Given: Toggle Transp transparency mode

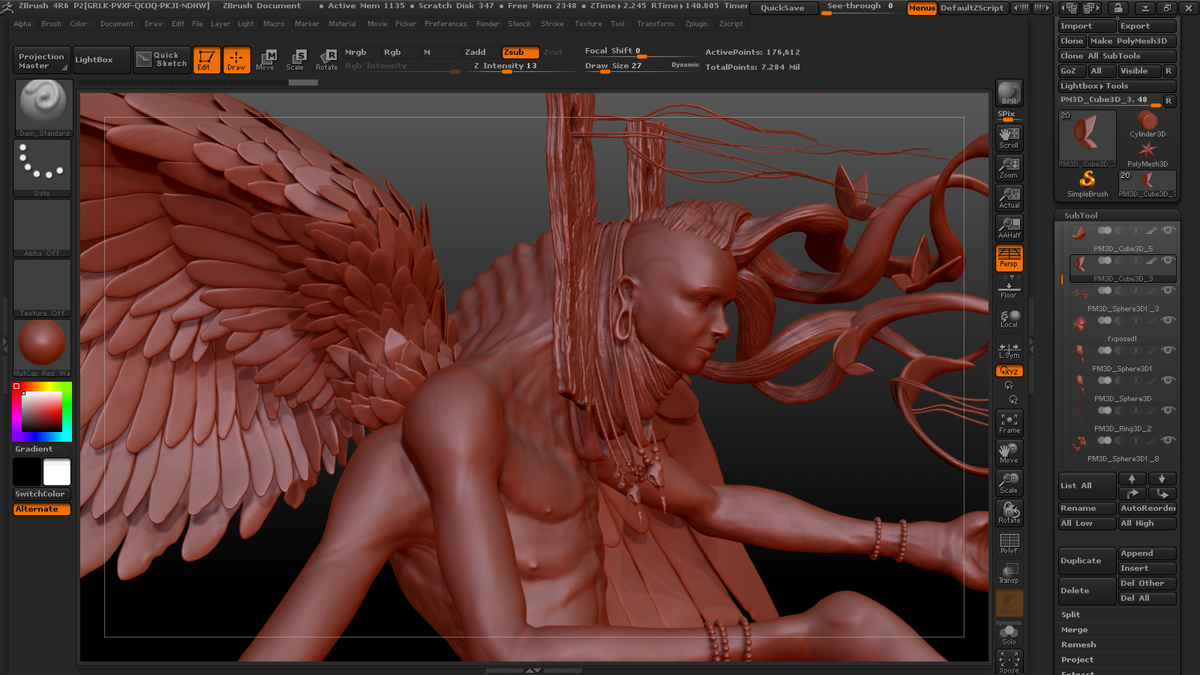Looking at the screenshot, I should tap(1009, 573).
